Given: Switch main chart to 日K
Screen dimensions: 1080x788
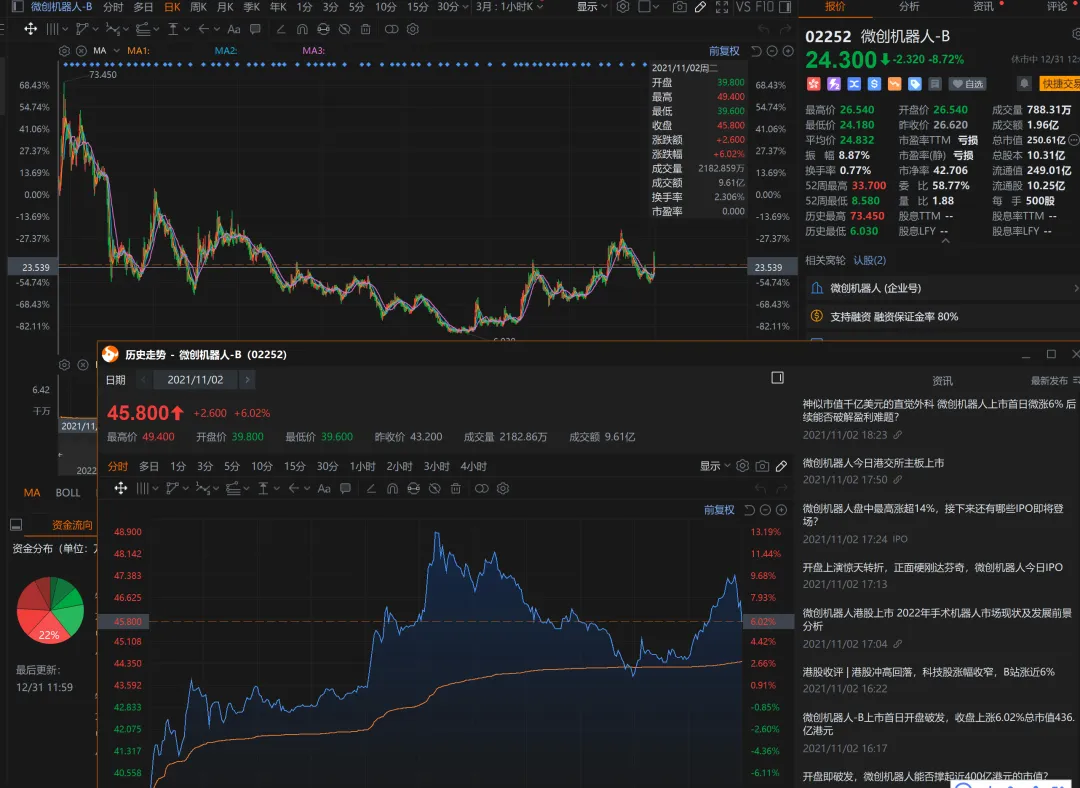Looking at the screenshot, I should point(172,7).
